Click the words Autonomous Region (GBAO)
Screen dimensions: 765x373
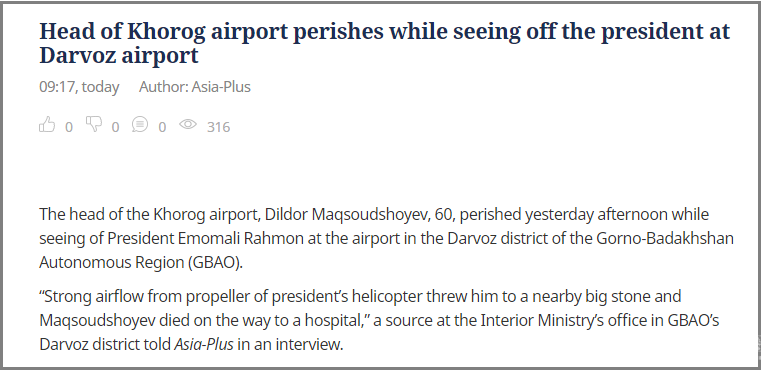[x=141, y=262]
